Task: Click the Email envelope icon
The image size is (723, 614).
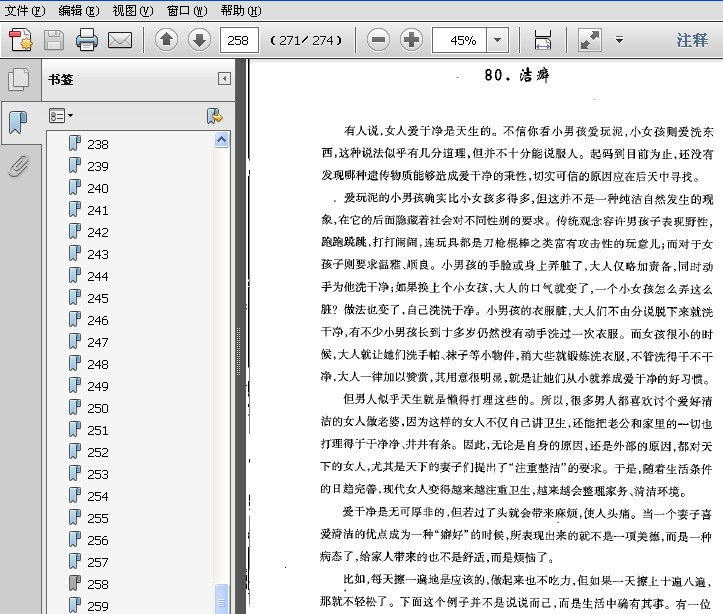Action: coord(120,40)
